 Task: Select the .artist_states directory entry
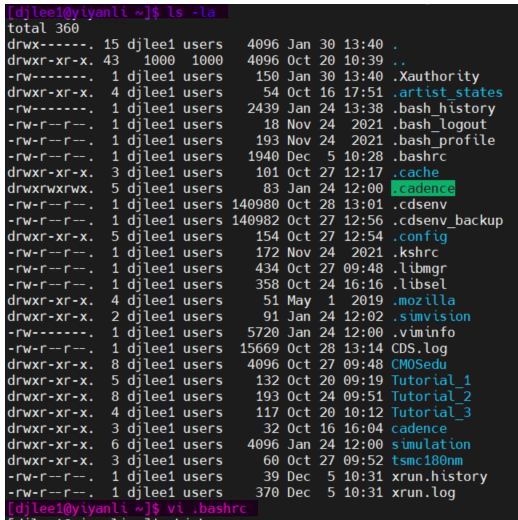tap(447, 93)
